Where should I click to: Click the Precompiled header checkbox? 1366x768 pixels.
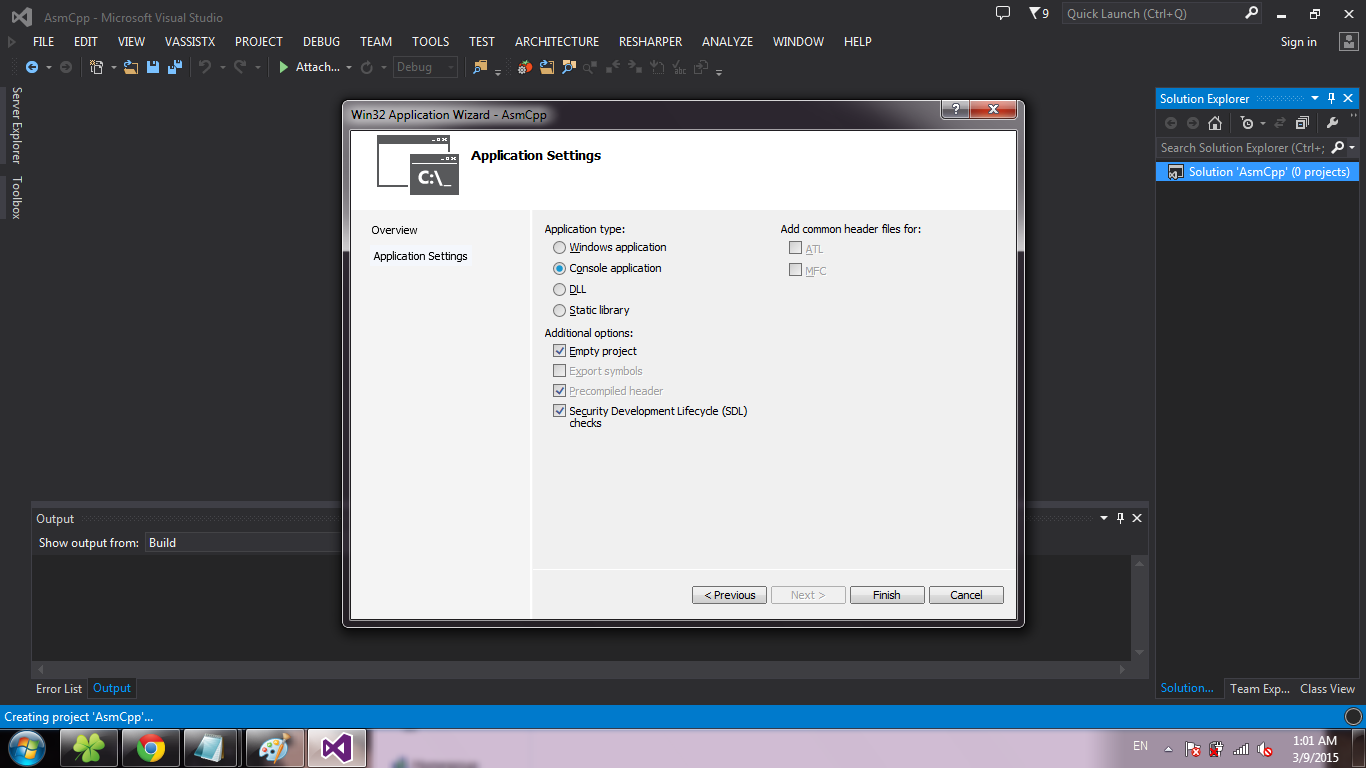[559, 391]
